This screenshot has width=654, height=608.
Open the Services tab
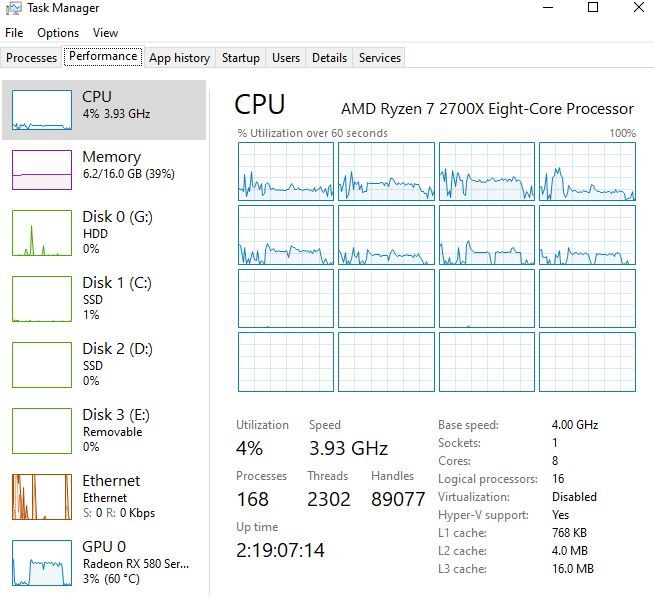click(380, 58)
